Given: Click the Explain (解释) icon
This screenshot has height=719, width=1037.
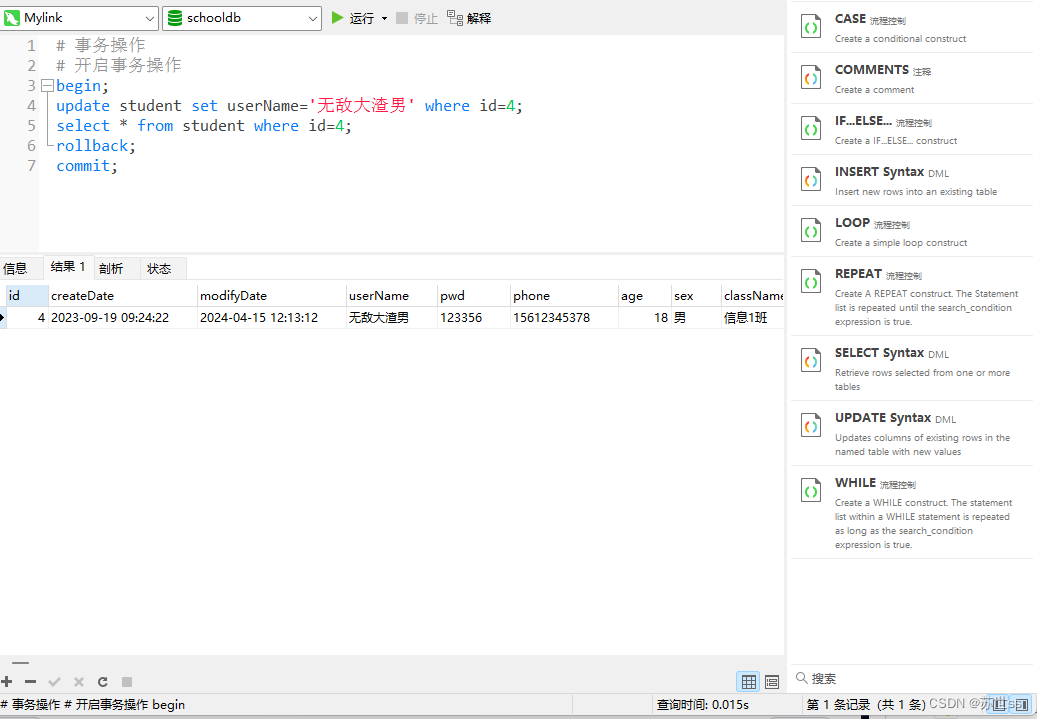Looking at the screenshot, I should [x=455, y=17].
